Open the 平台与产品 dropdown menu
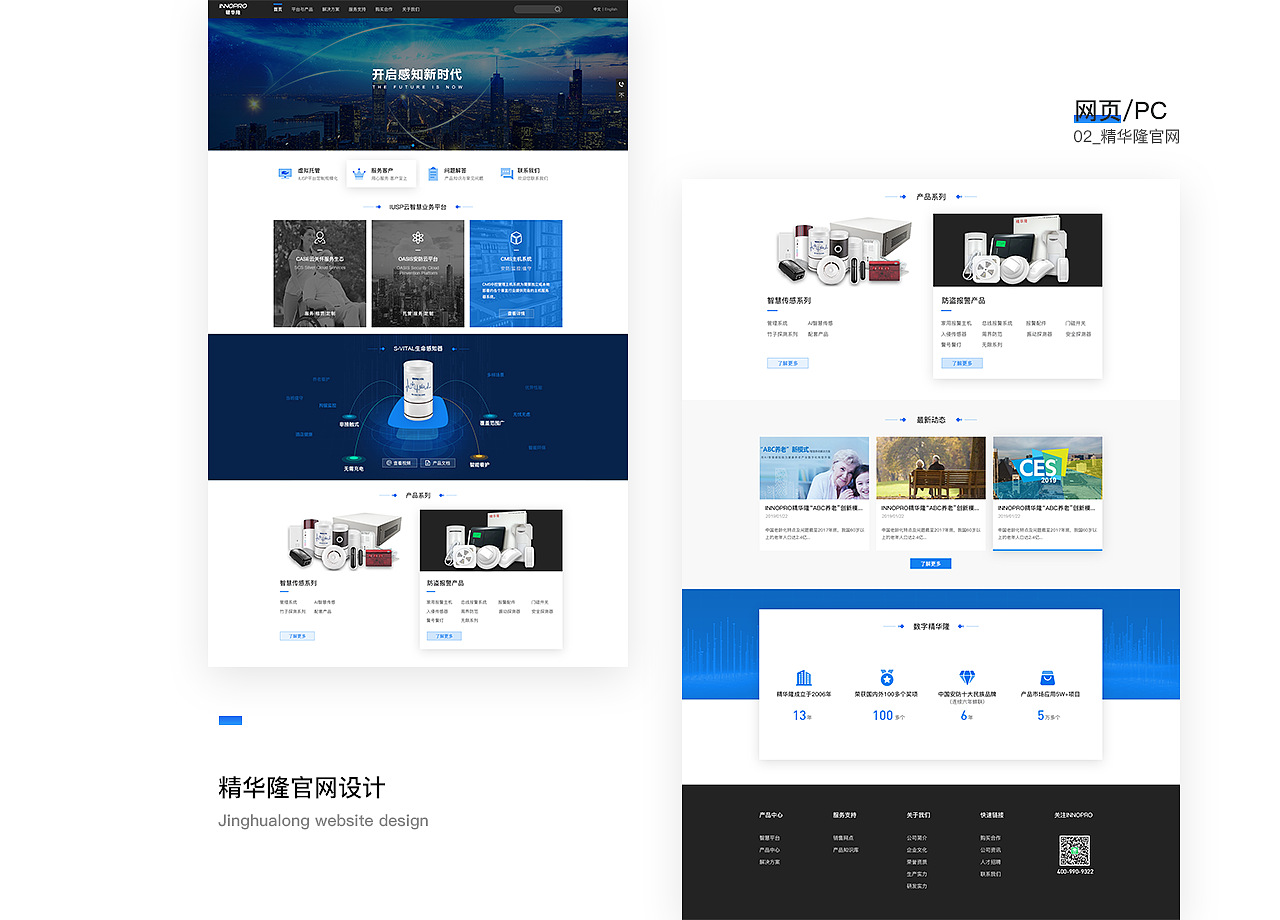The width and height of the screenshot is (1280, 920). (303, 8)
